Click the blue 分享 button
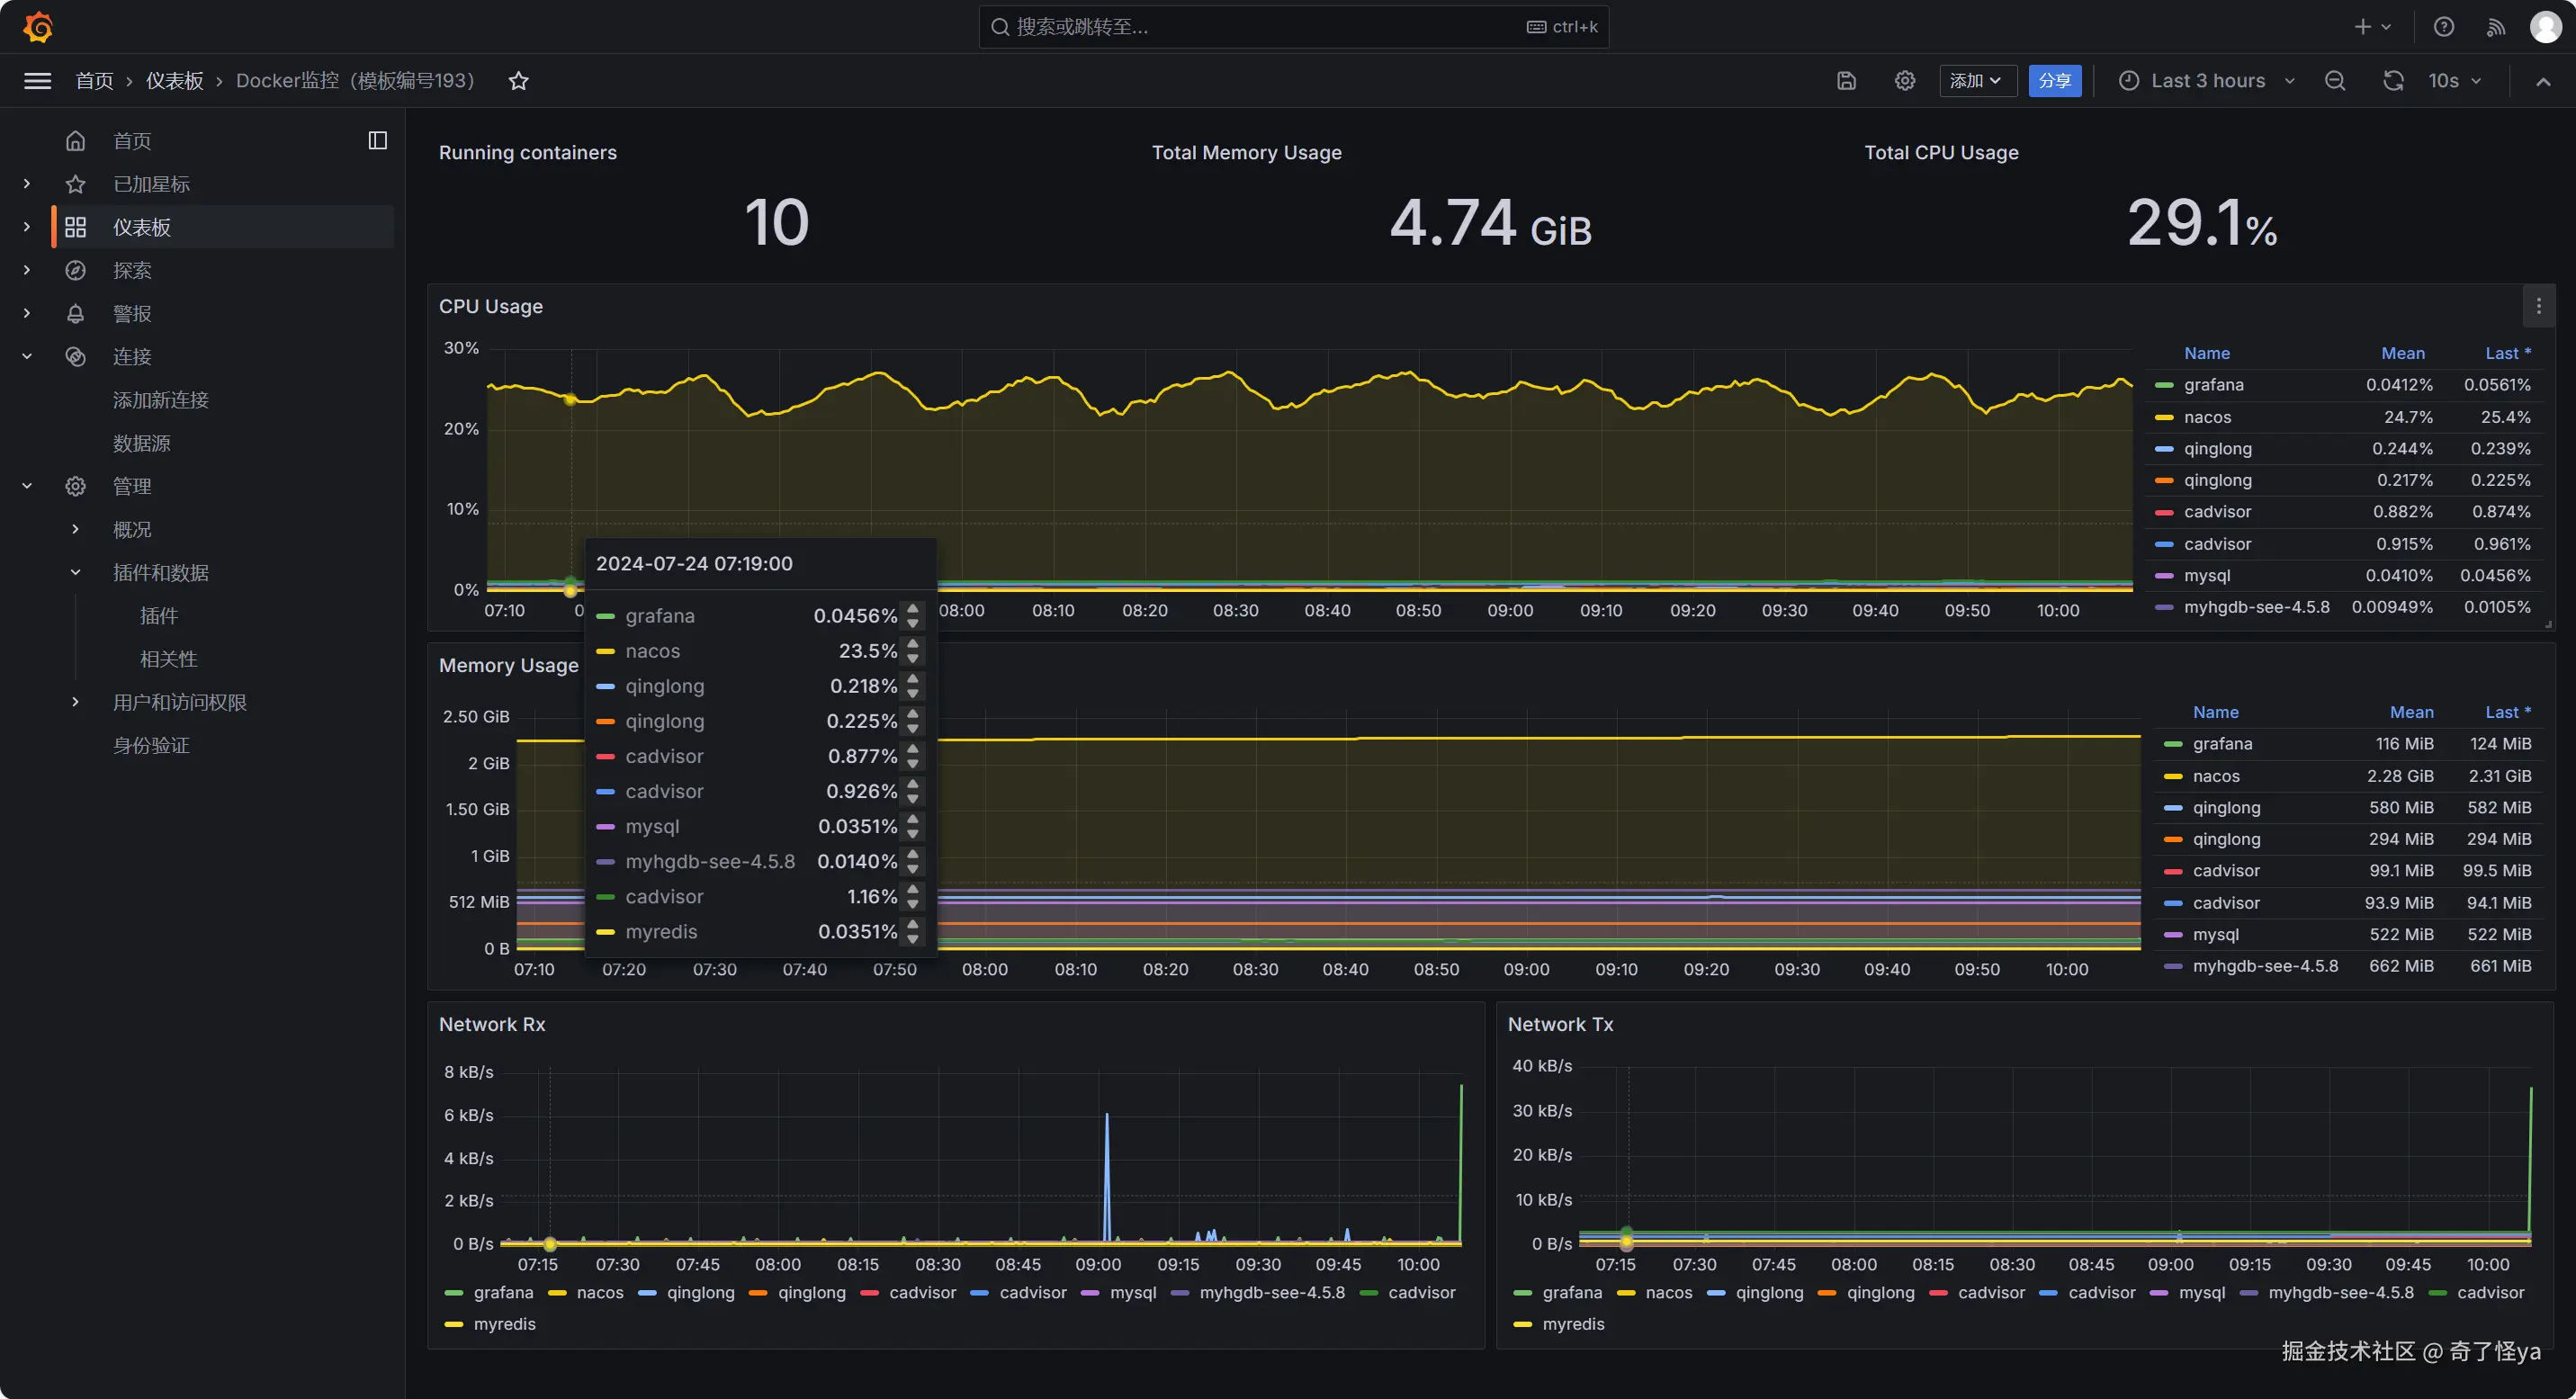Viewport: 2576px width, 1399px height. 2054,81
